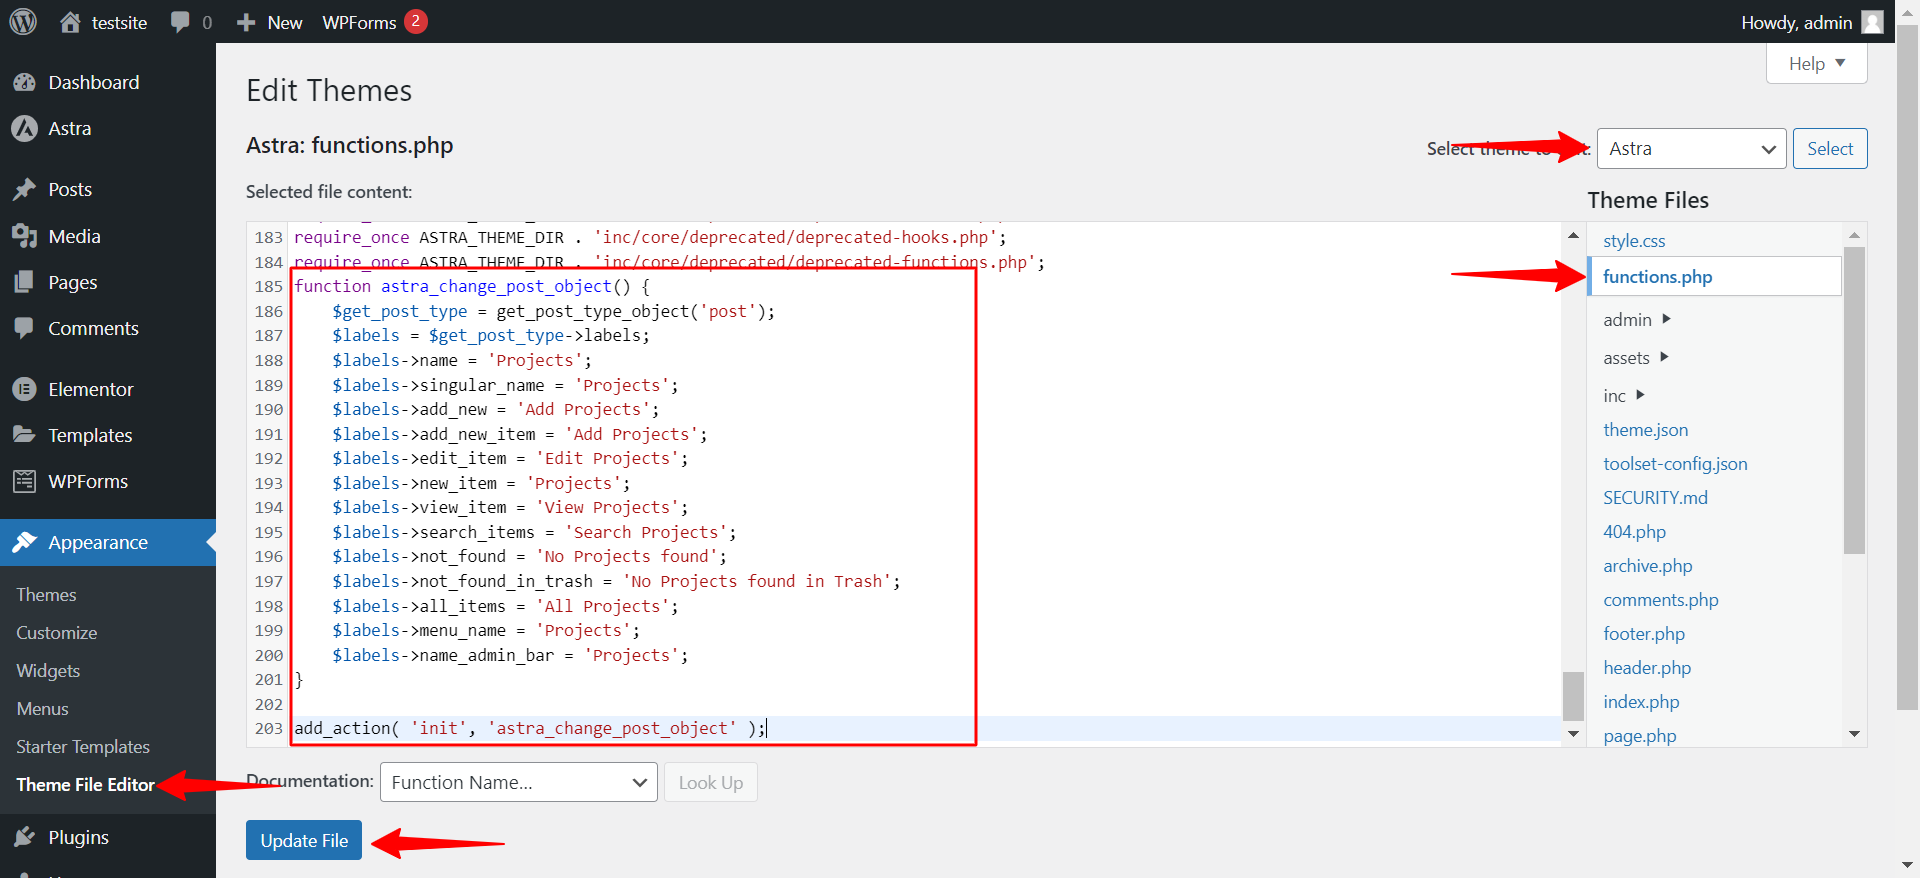Click the Dashboard palette icon
Image resolution: width=1920 pixels, height=878 pixels.
[24, 83]
